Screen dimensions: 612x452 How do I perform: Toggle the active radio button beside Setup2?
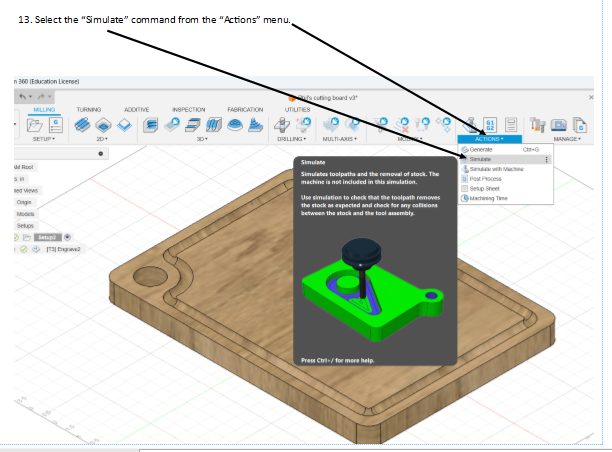coord(68,237)
